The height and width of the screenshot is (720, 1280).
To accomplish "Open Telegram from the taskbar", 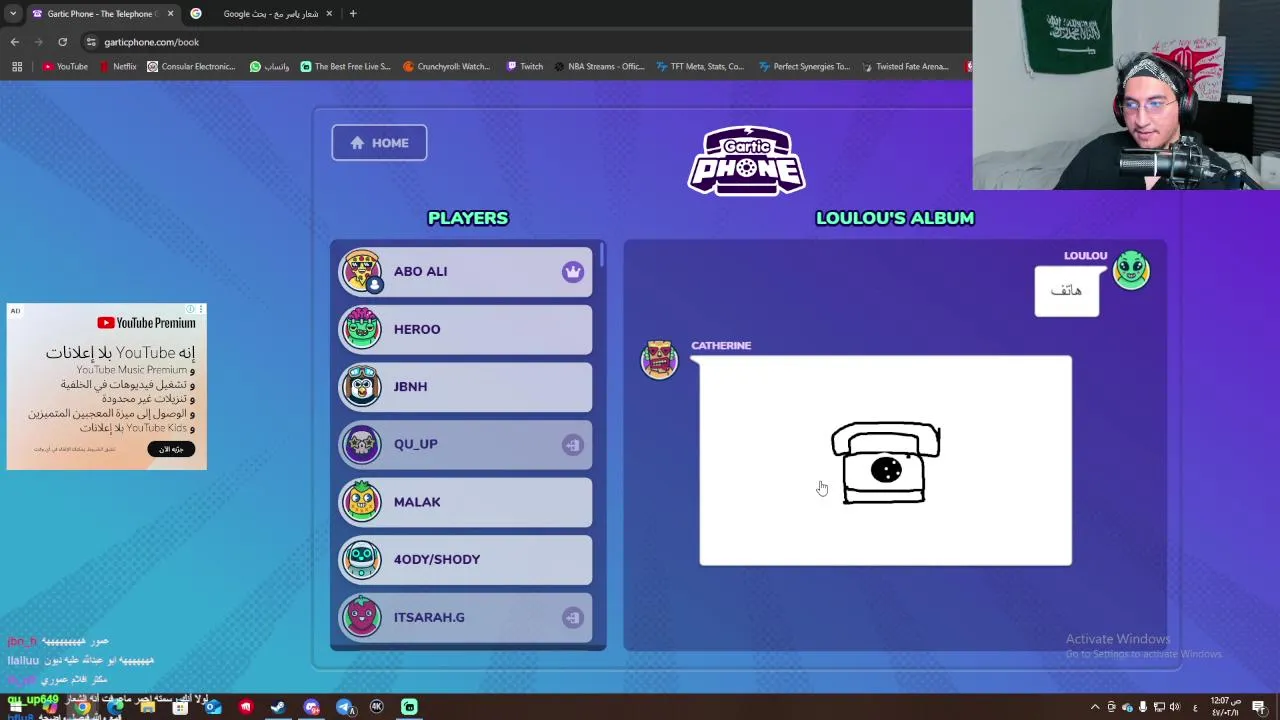I will point(344,707).
